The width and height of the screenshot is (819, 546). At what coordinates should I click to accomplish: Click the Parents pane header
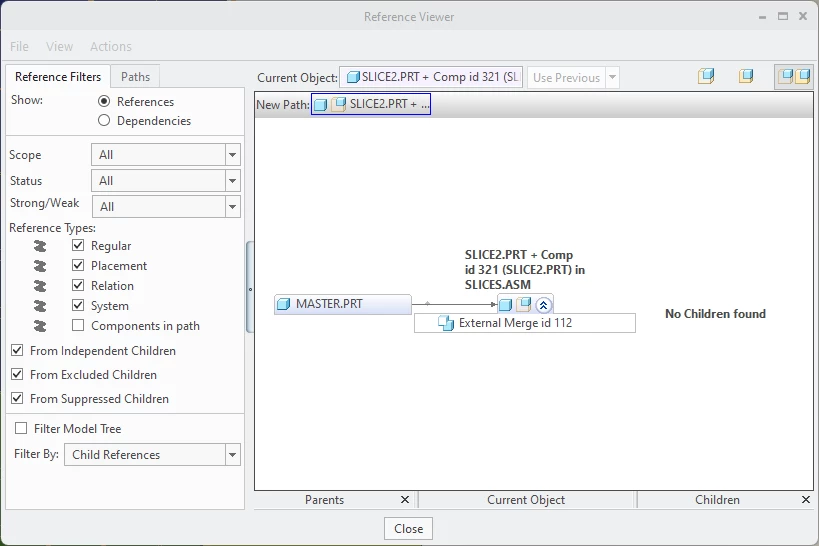point(324,500)
